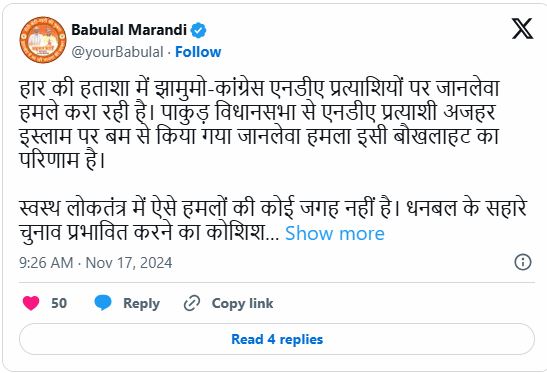
Task: Click the reply speech bubble icon
Action: click(x=103, y=303)
